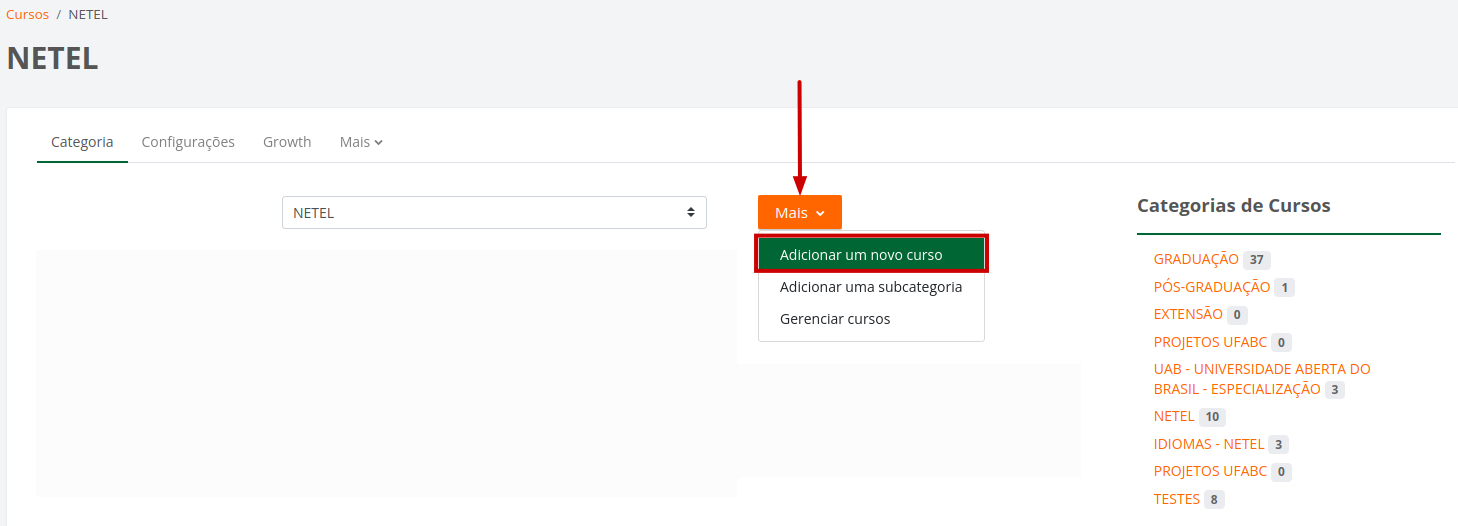Click the chevron icon on orange Mais button
Viewport: 1458px width, 526px height.
(820, 214)
